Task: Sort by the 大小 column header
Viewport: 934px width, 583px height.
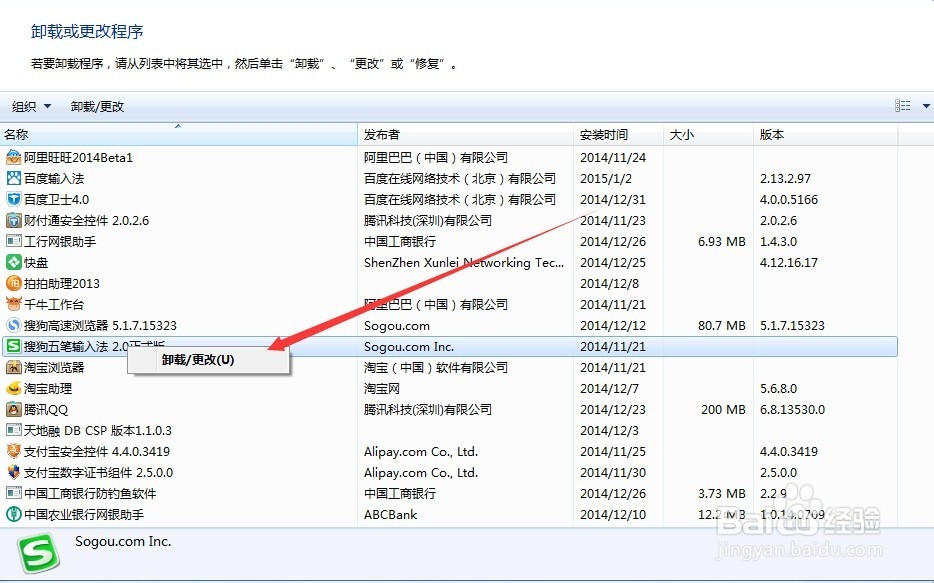Action: pyautogui.click(x=708, y=135)
